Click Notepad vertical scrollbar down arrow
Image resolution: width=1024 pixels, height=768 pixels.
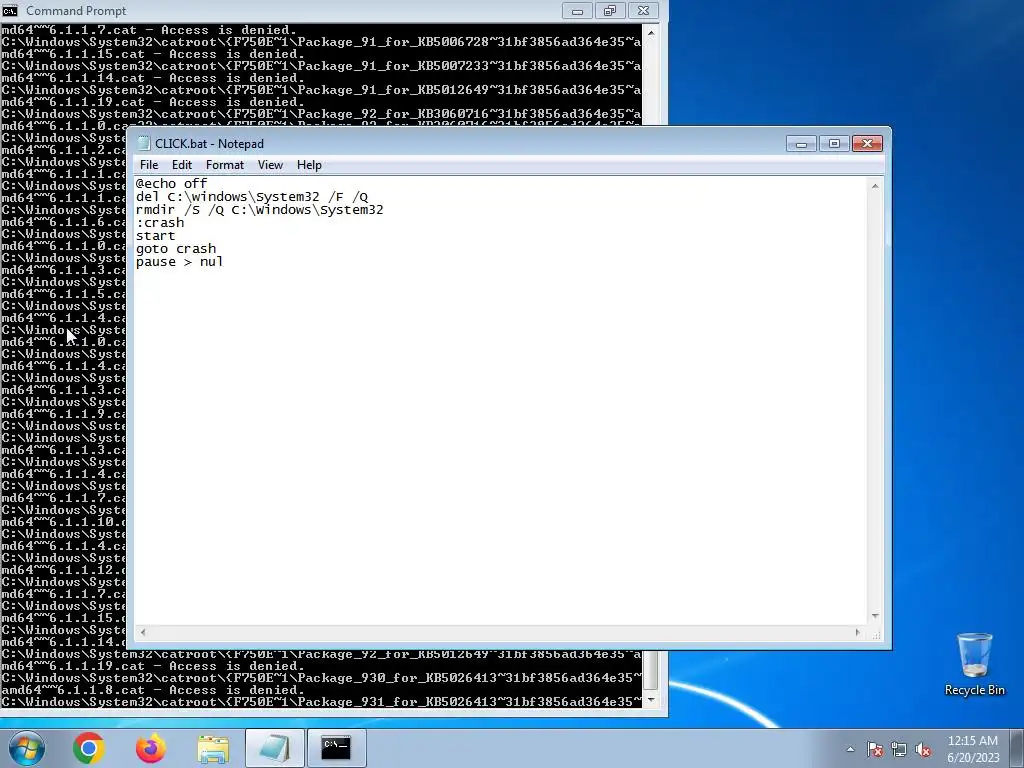pyautogui.click(x=875, y=616)
